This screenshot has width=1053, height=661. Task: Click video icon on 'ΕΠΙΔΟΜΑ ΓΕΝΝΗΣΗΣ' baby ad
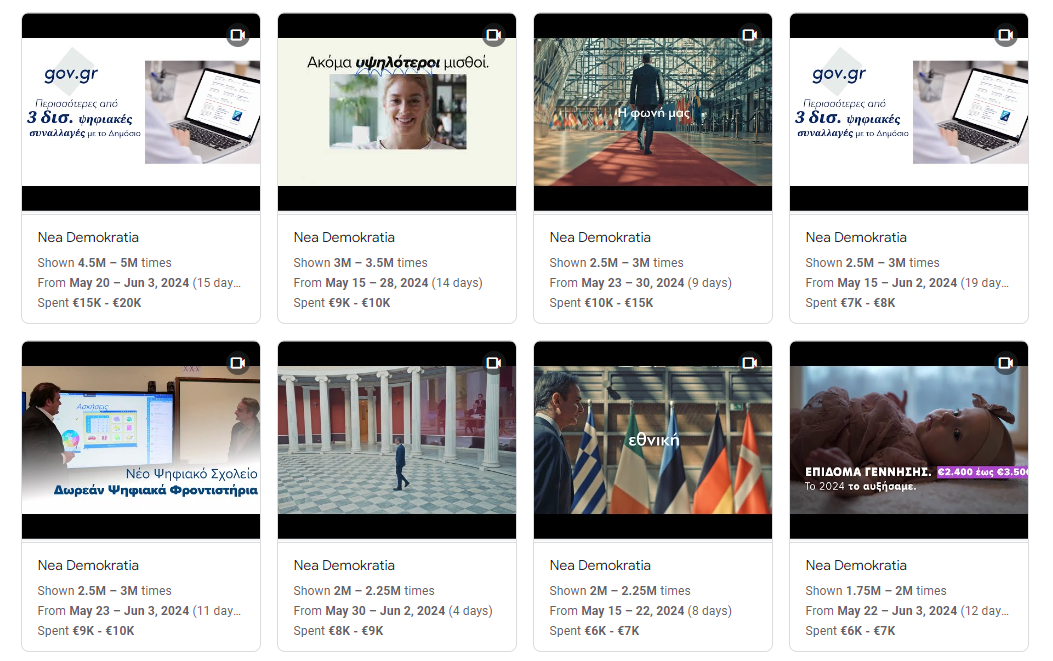point(1005,363)
